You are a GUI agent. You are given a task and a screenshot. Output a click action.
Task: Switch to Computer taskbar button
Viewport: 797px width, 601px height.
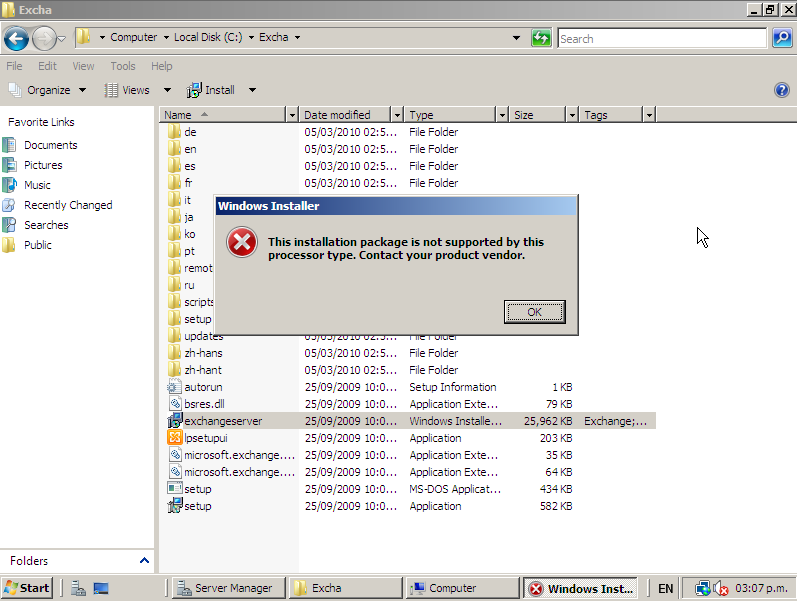point(463,588)
